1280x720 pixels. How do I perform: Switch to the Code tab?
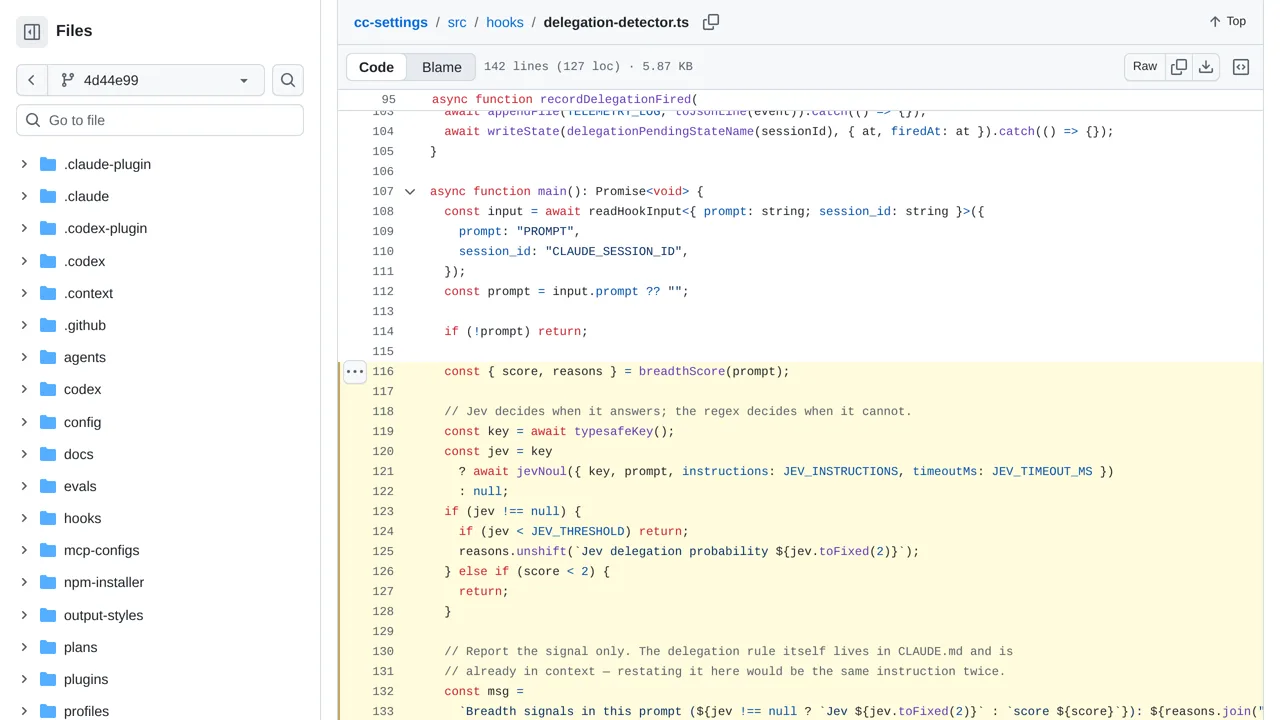377,67
